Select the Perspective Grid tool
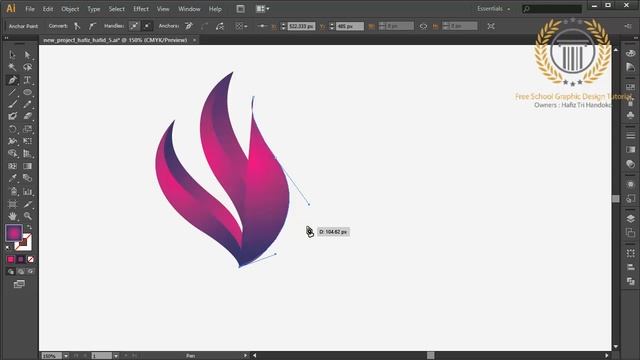 [27, 153]
